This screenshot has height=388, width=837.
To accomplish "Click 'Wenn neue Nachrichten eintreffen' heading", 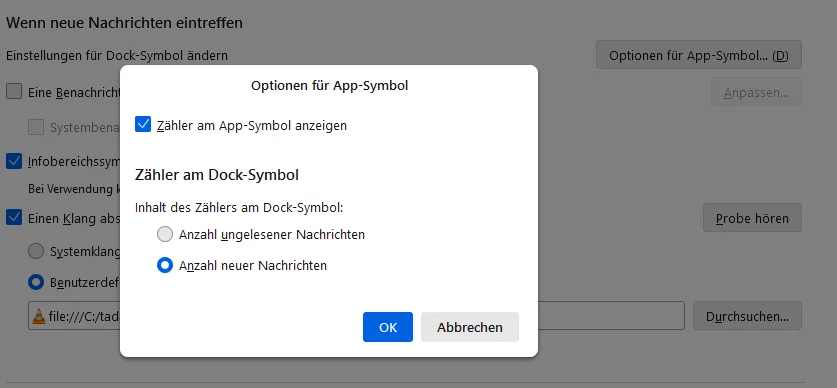I will [124, 23].
